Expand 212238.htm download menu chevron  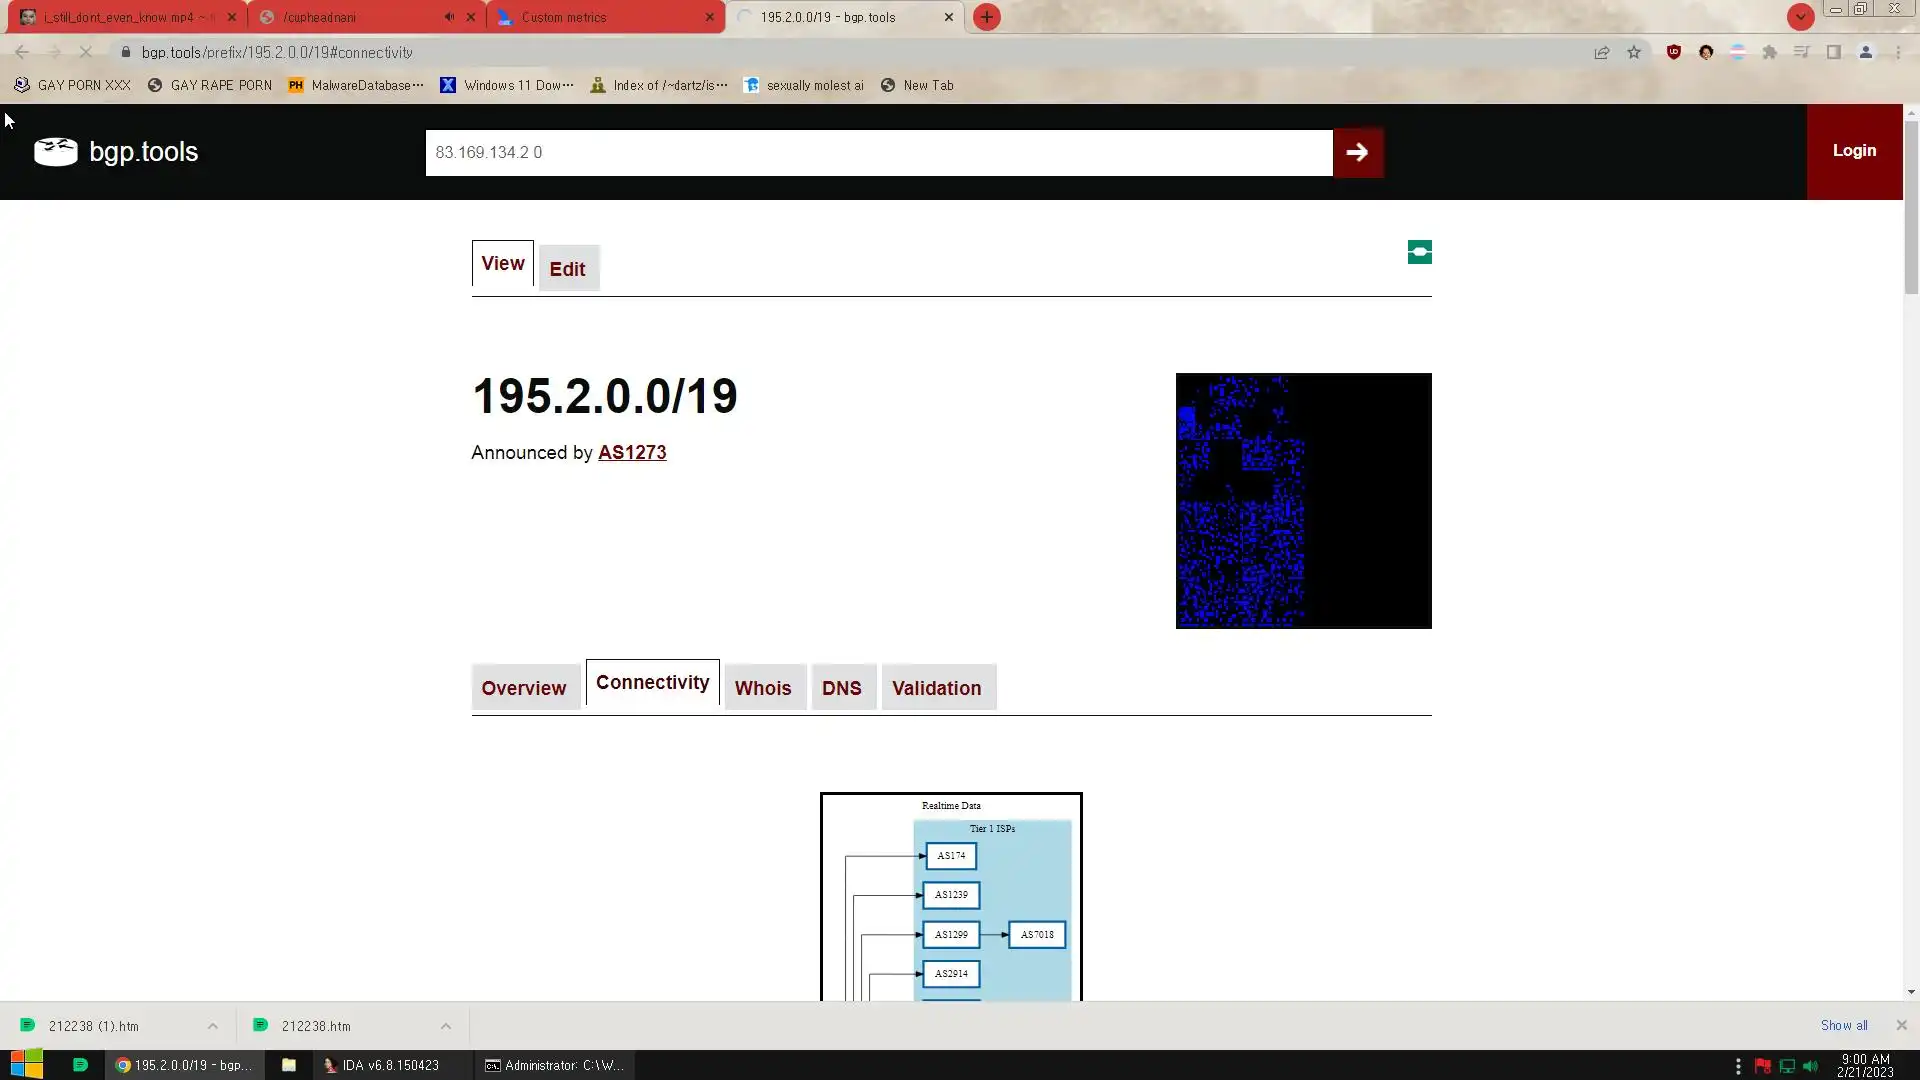pyautogui.click(x=445, y=1026)
